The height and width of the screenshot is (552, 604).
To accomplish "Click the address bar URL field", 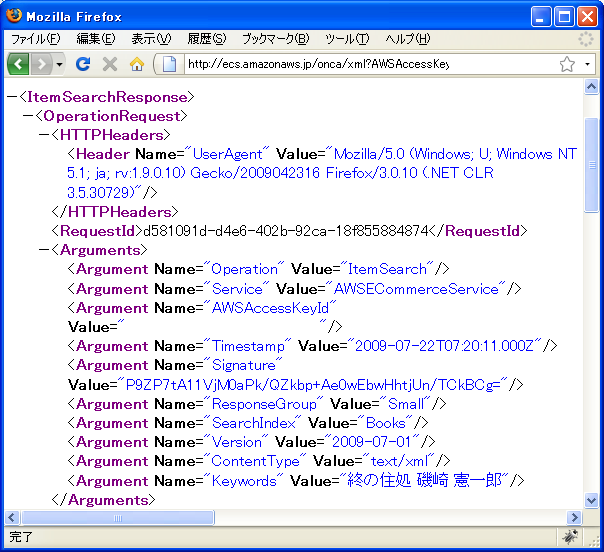I will click(x=370, y=64).
